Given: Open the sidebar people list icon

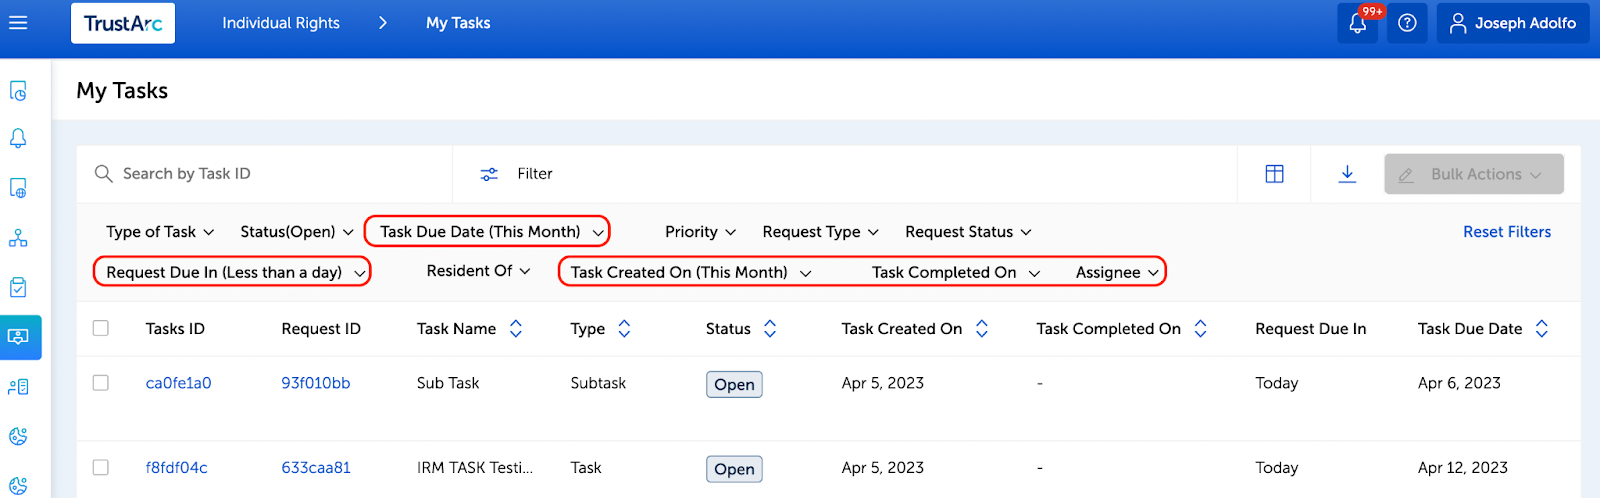Looking at the screenshot, I should [18, 387].
